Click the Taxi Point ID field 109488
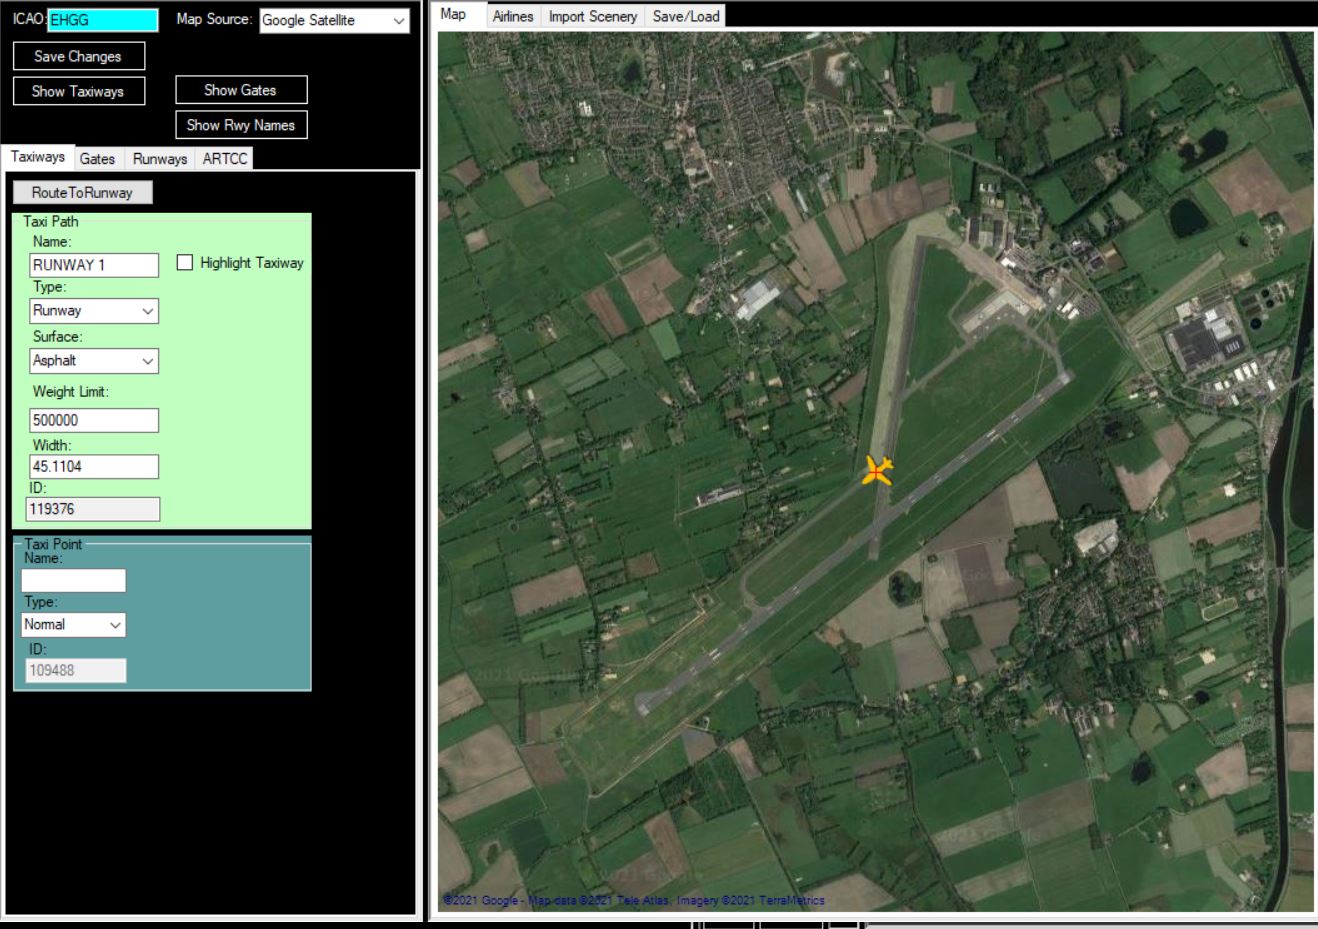The width and height of the screenshot is (1318, 929). tap(75, 670)
